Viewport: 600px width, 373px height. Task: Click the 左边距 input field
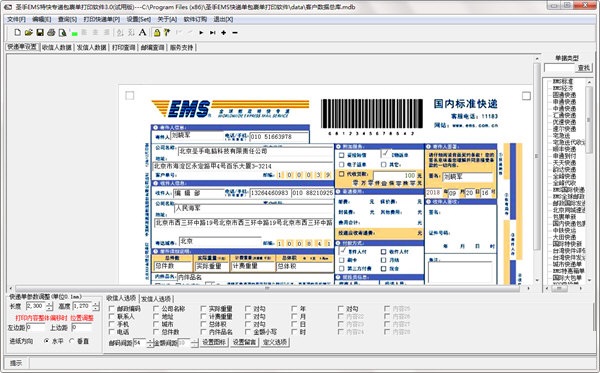coord(35,327)
